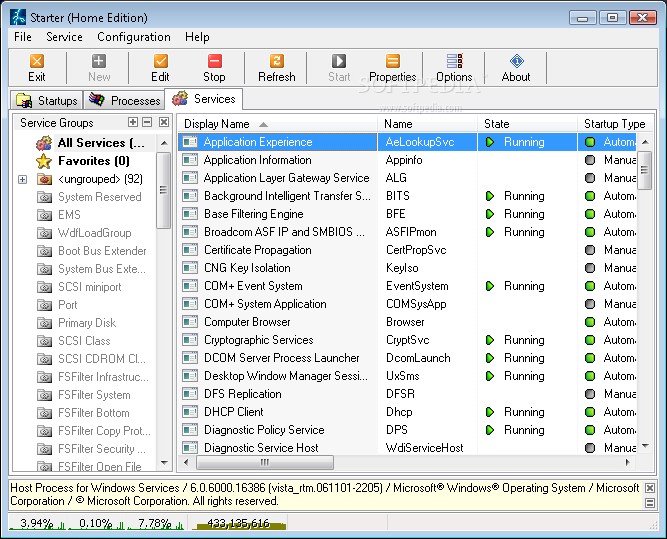Sort by Display Name column header
This screenshot has height=539, width=667.
(x=220, y=124)
